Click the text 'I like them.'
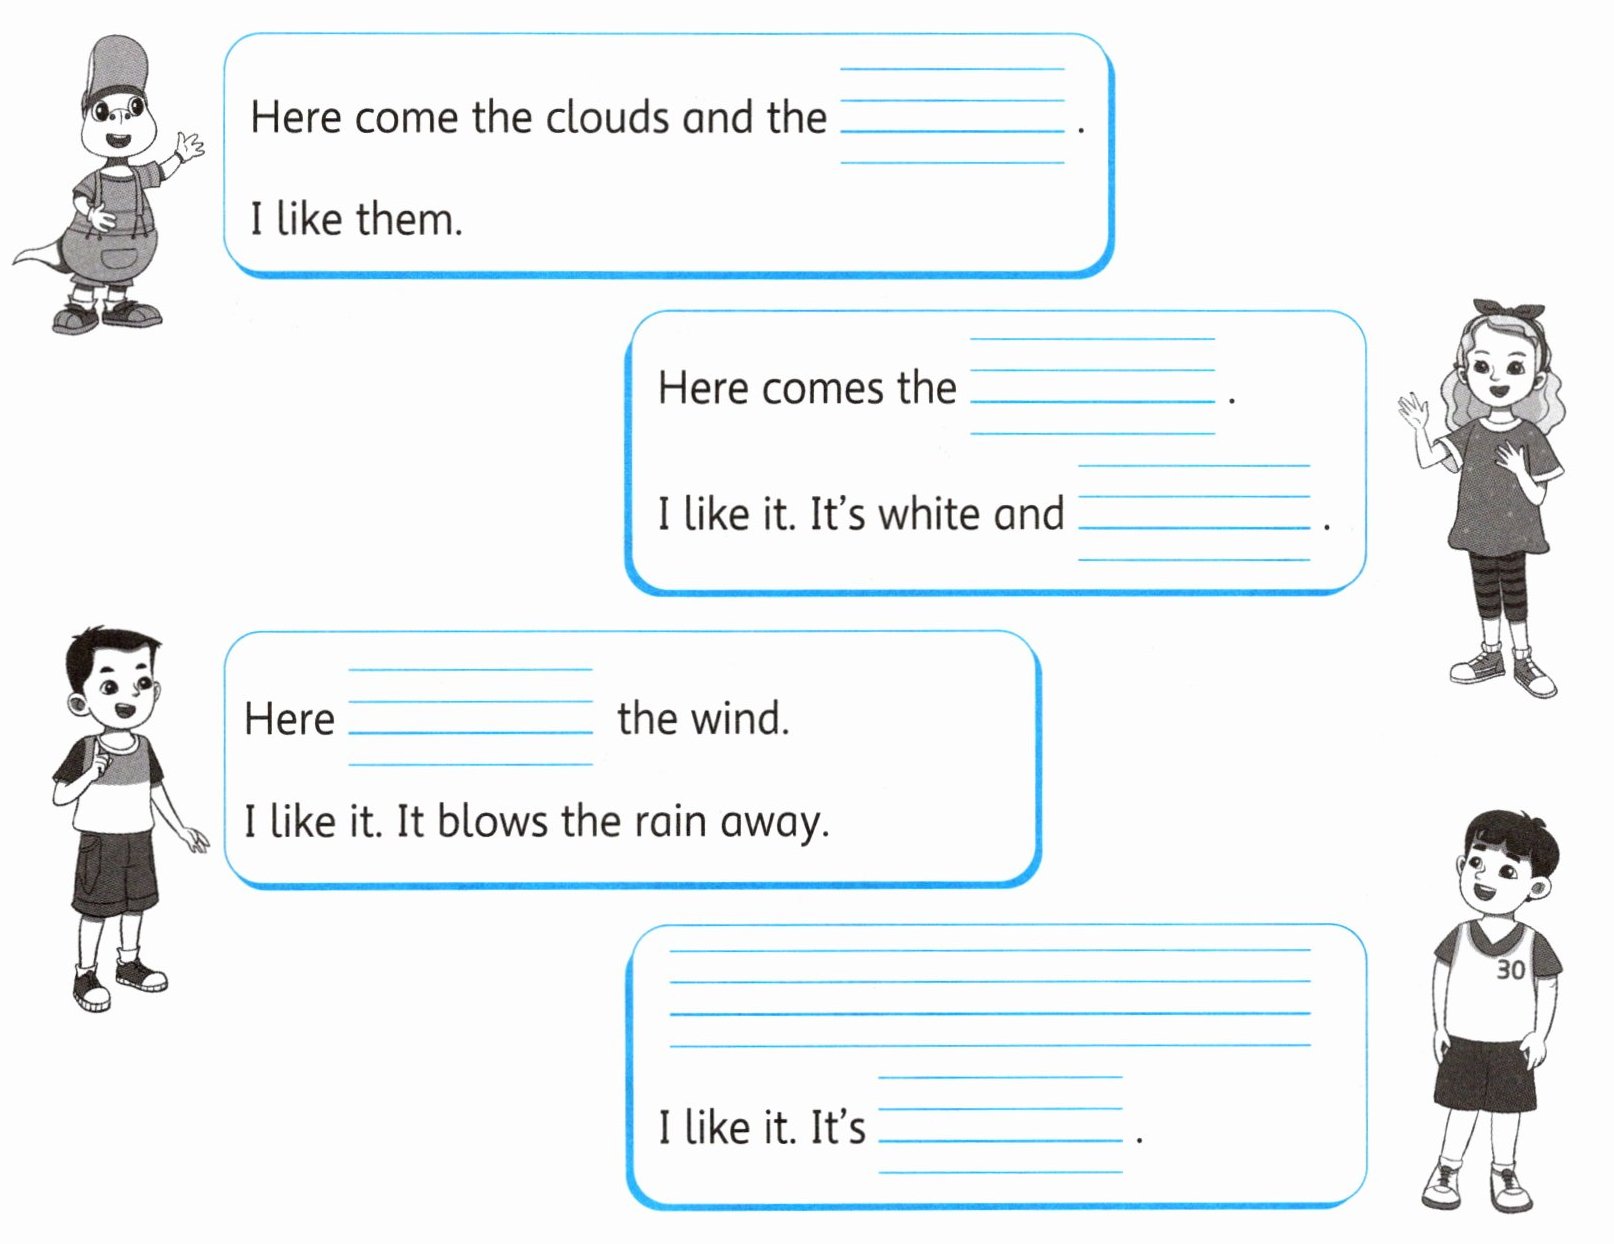The height and width of the screenshot is (1244, 1614). (356, 219)
